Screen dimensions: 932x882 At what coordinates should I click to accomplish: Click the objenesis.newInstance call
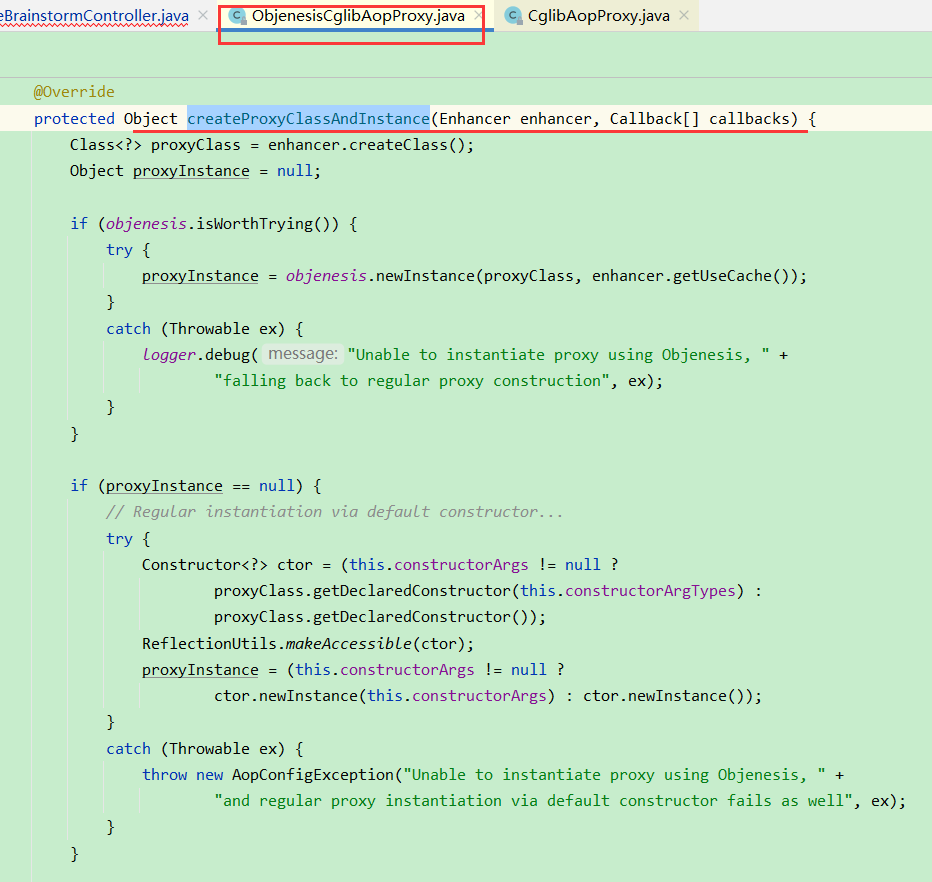coord(546,276)
